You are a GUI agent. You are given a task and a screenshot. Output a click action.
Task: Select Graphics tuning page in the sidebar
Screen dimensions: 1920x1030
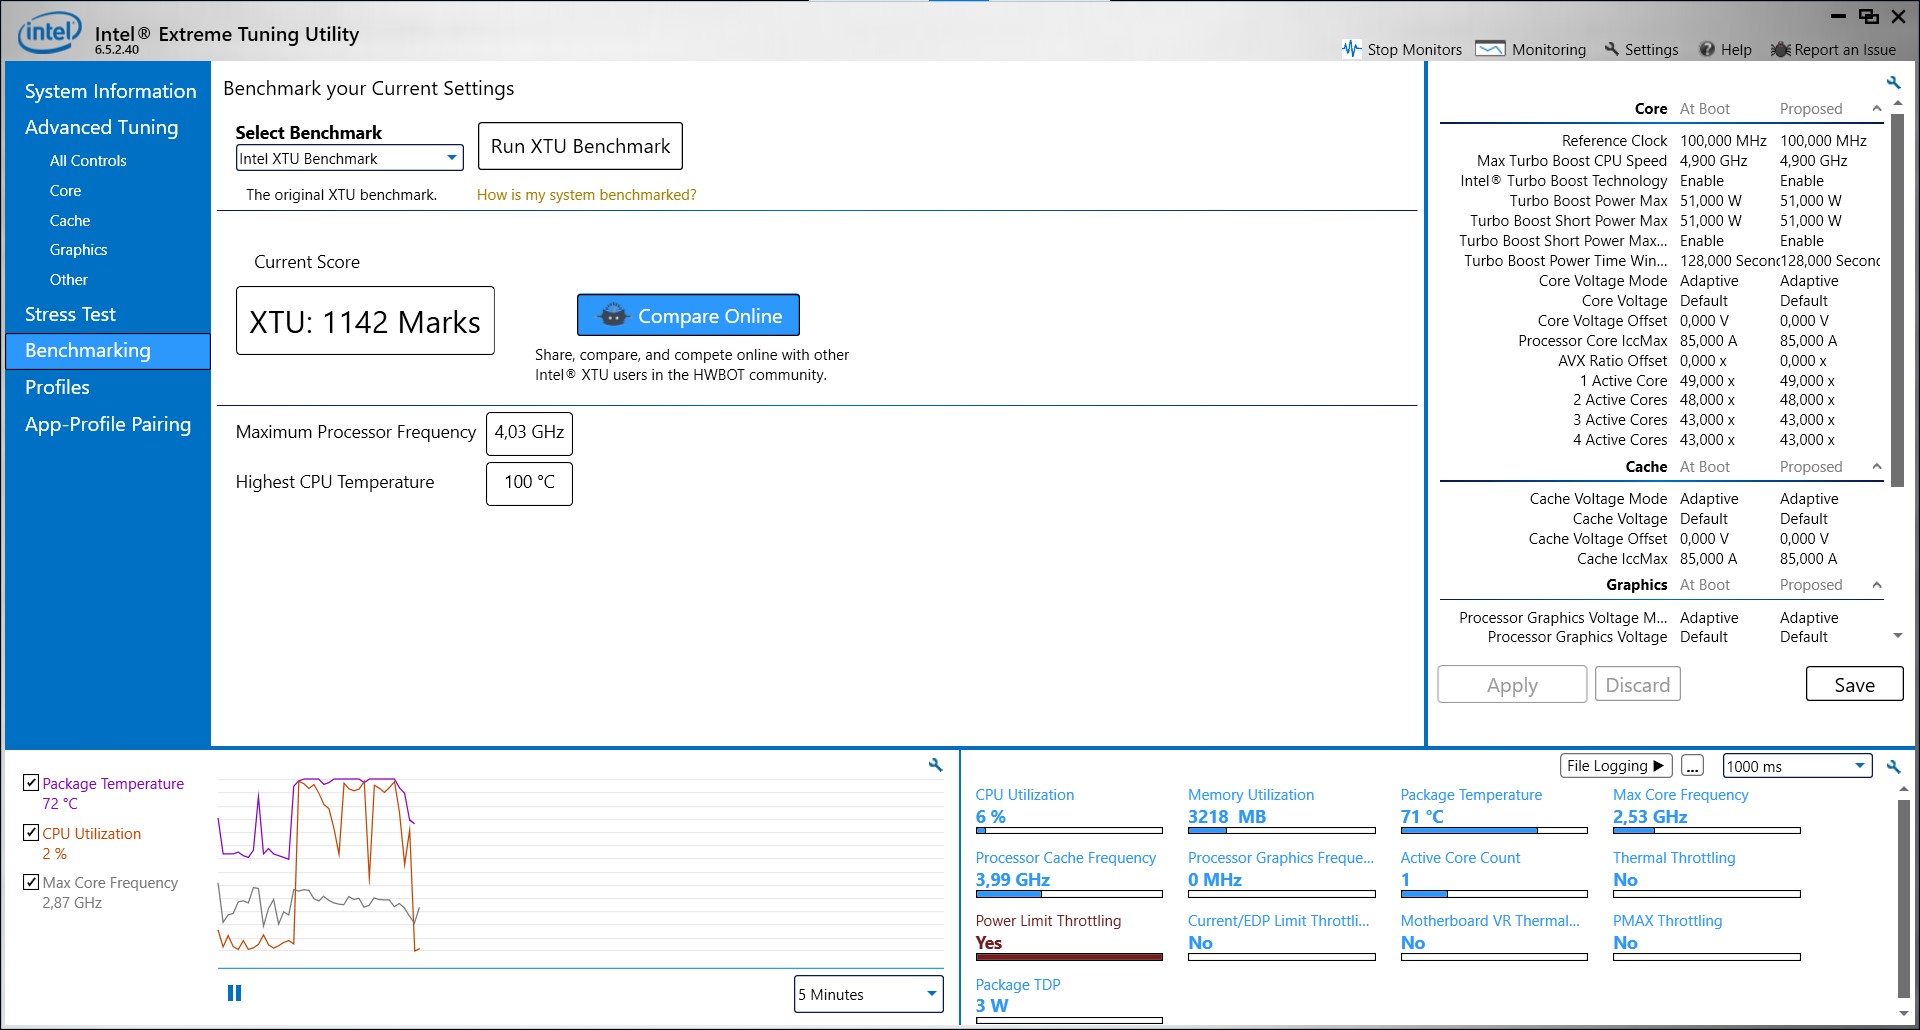(78, 249)
